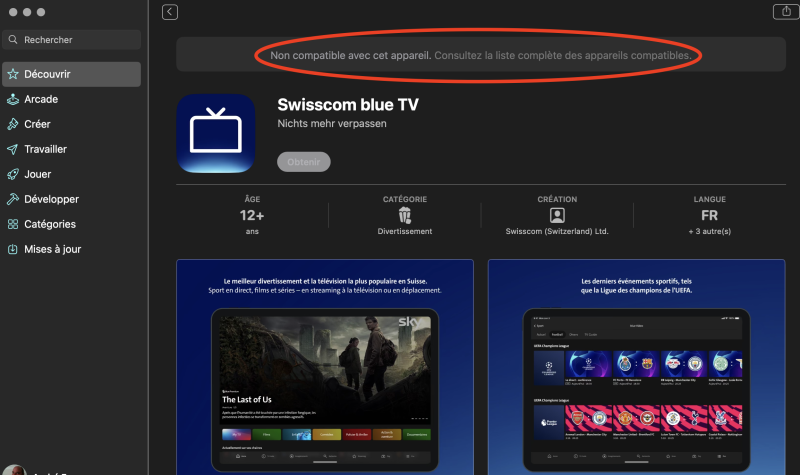Open The Last of Us screenshot

point(325,367)
